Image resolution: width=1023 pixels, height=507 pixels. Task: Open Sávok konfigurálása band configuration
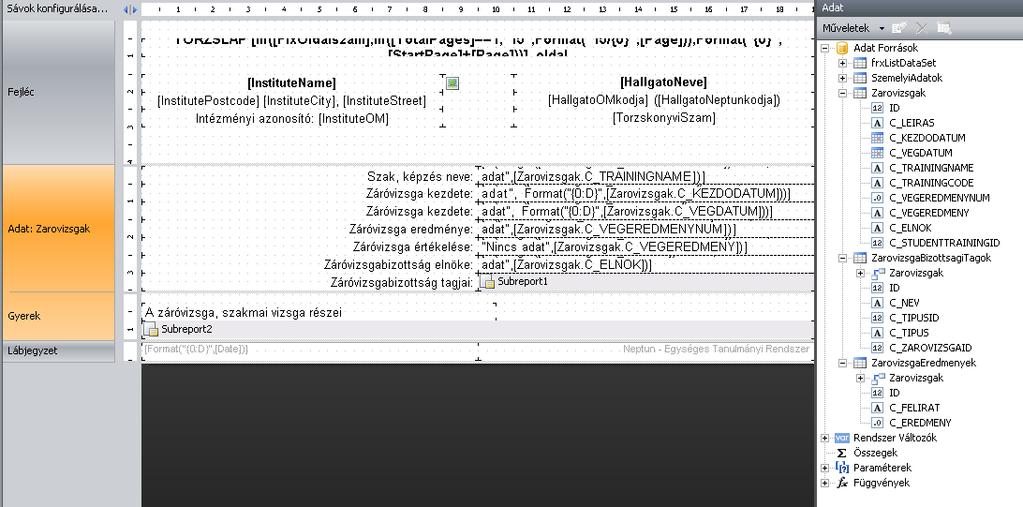(57, 9)
